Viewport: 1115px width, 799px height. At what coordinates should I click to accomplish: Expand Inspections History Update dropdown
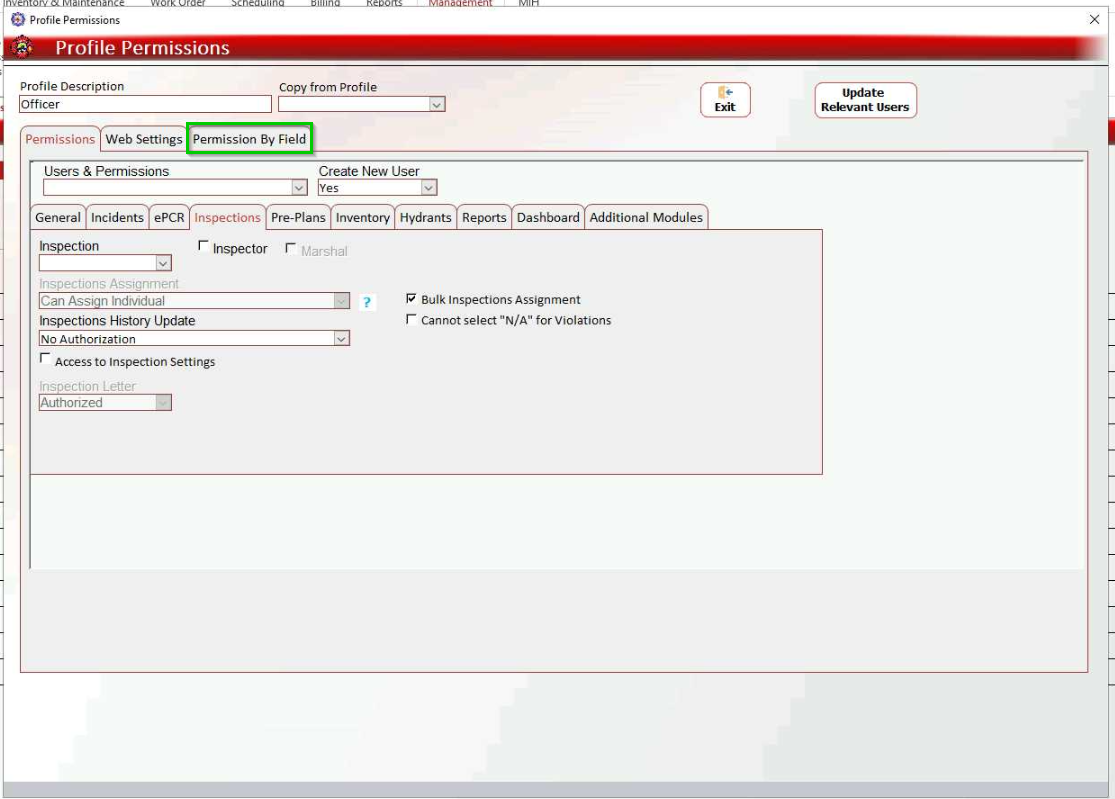(x=341, y=339)
